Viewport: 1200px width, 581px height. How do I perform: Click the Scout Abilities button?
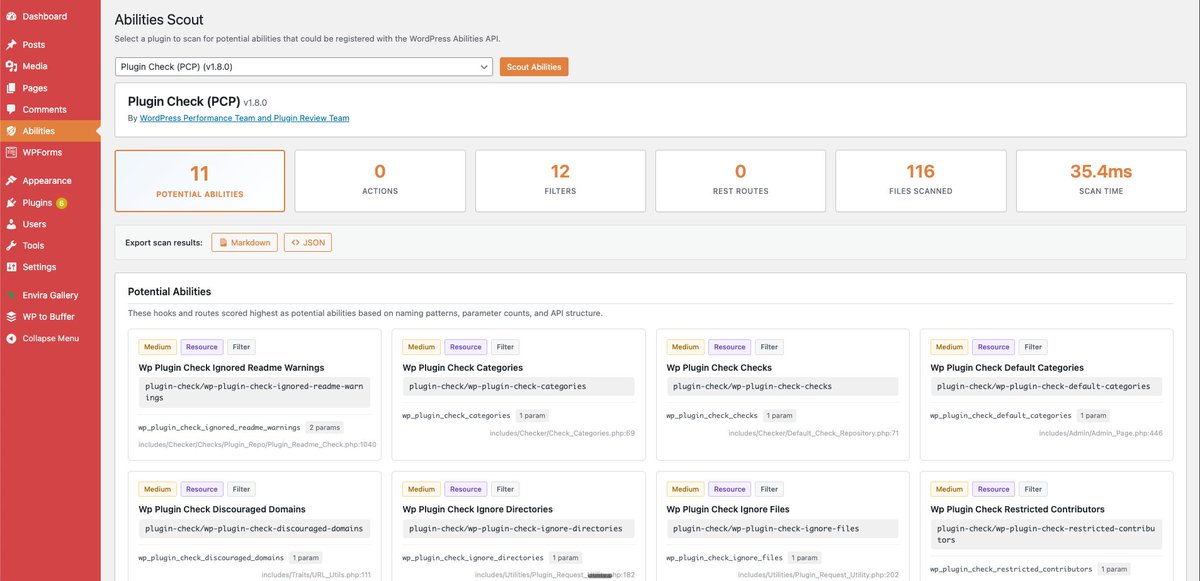point(534,67)
